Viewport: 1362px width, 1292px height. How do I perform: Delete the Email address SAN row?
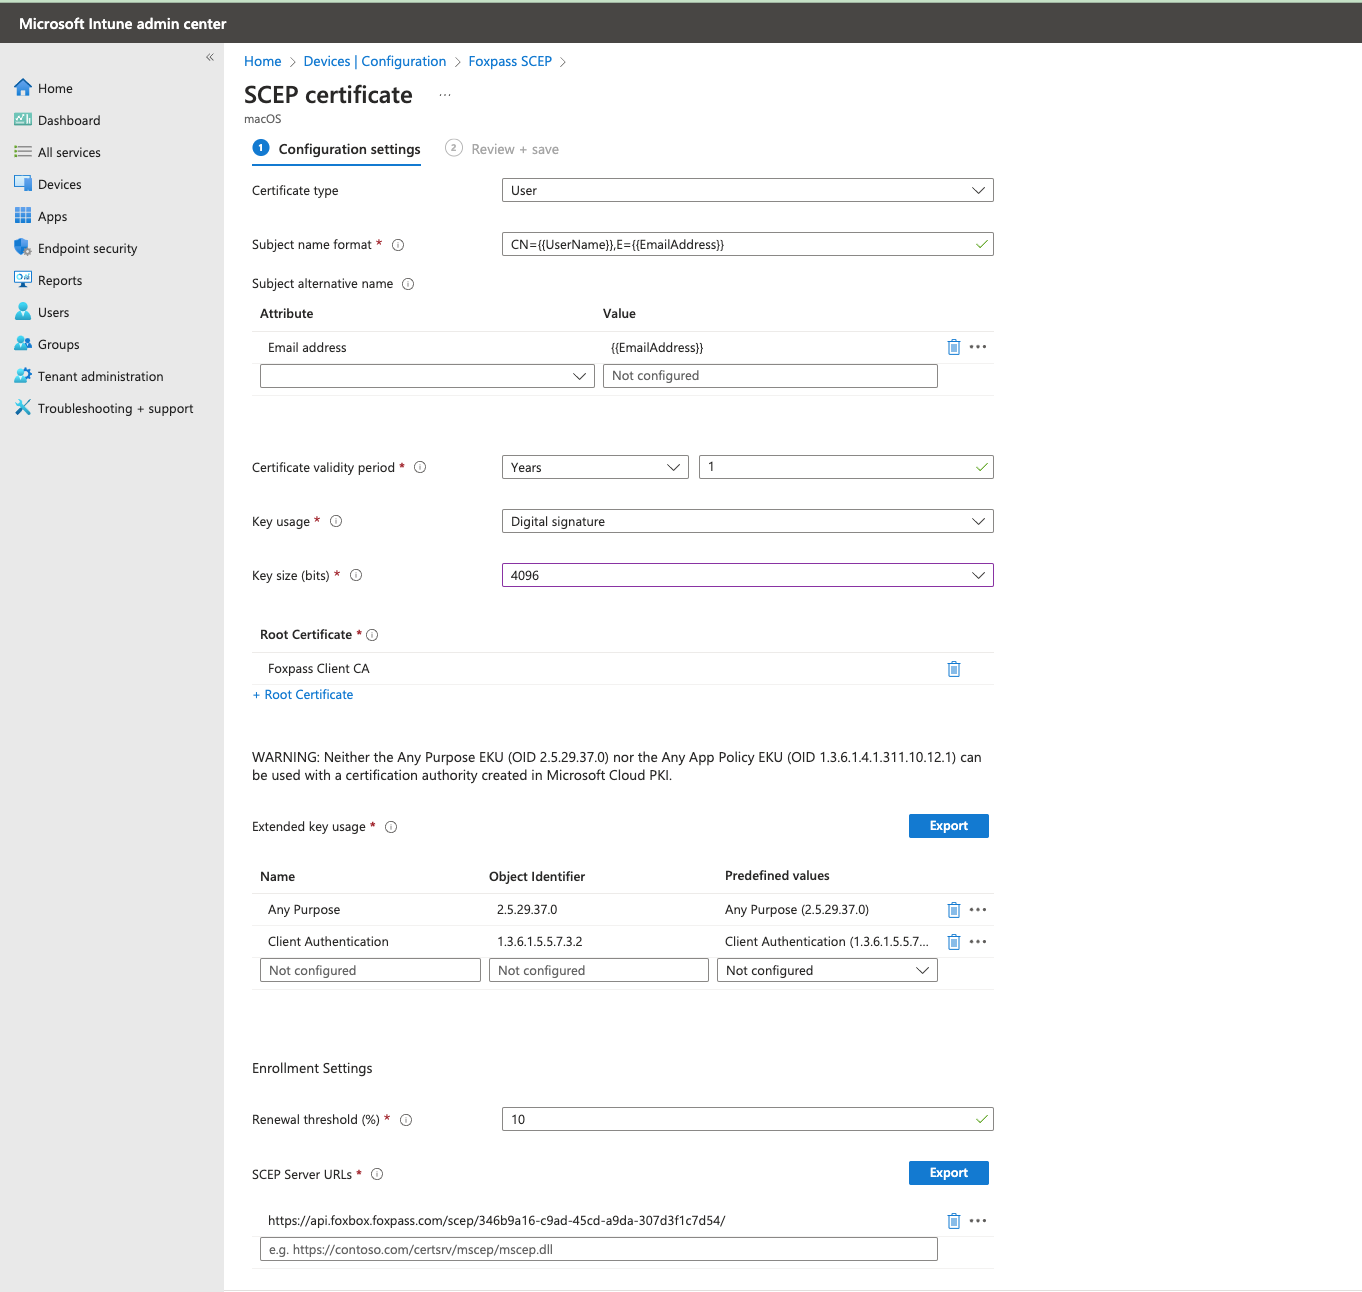pyautogui.click(x=954, y=347)
